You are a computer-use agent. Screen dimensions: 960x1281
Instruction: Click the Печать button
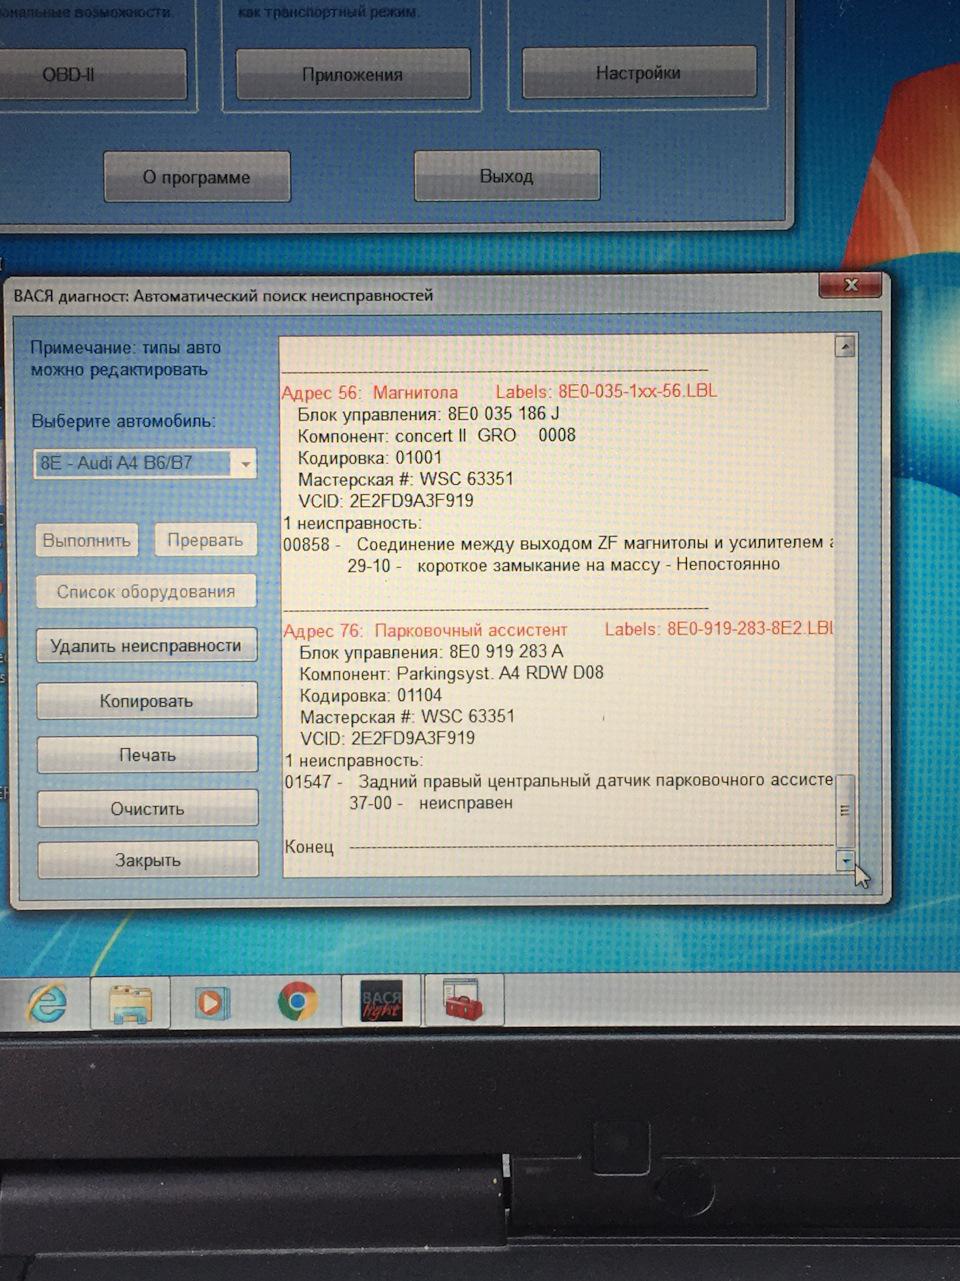coord(147,755)
